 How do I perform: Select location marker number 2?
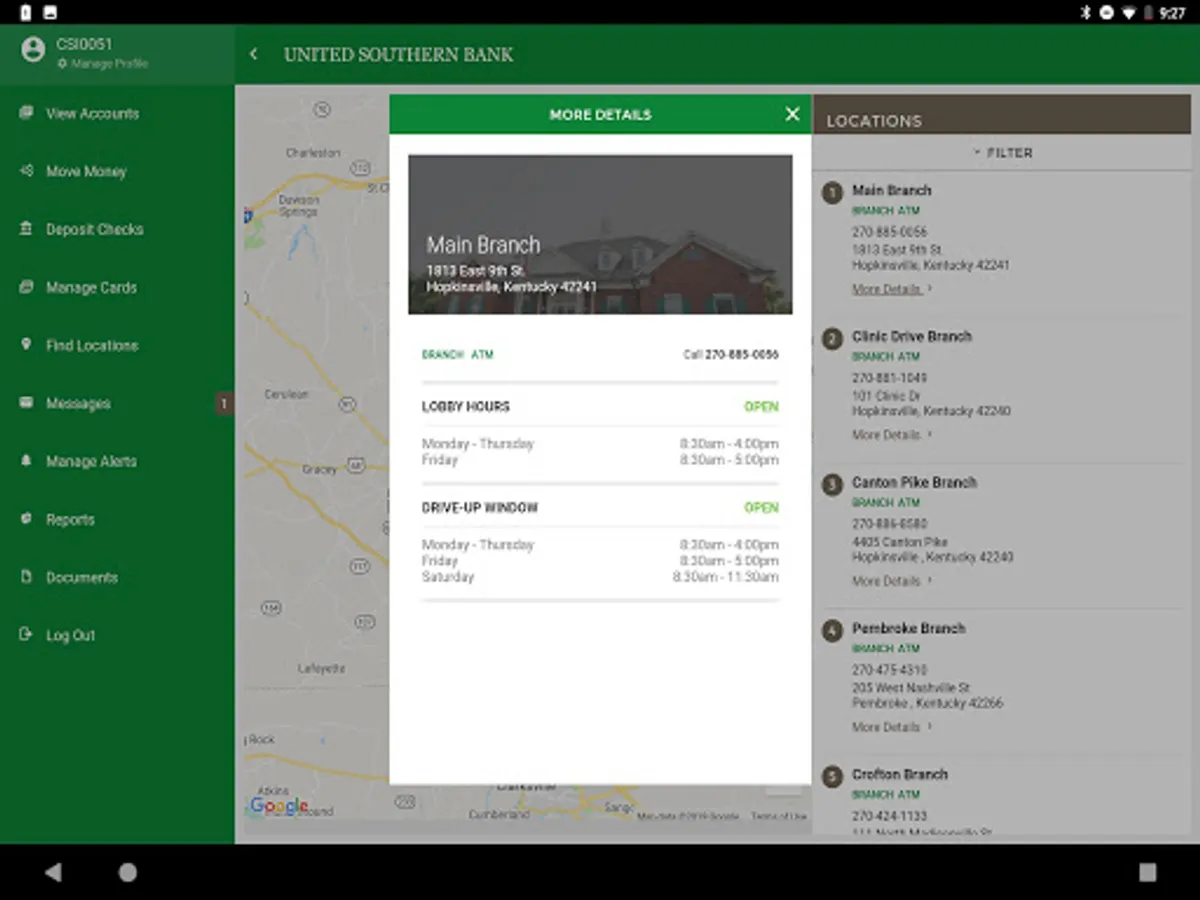pos(832,338)
